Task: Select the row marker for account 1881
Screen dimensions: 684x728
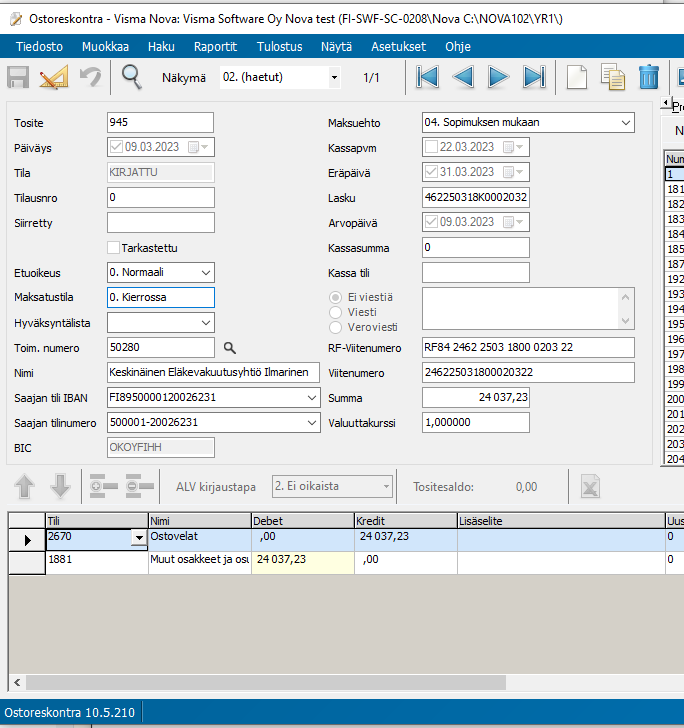Action: (x=27, y=563)
